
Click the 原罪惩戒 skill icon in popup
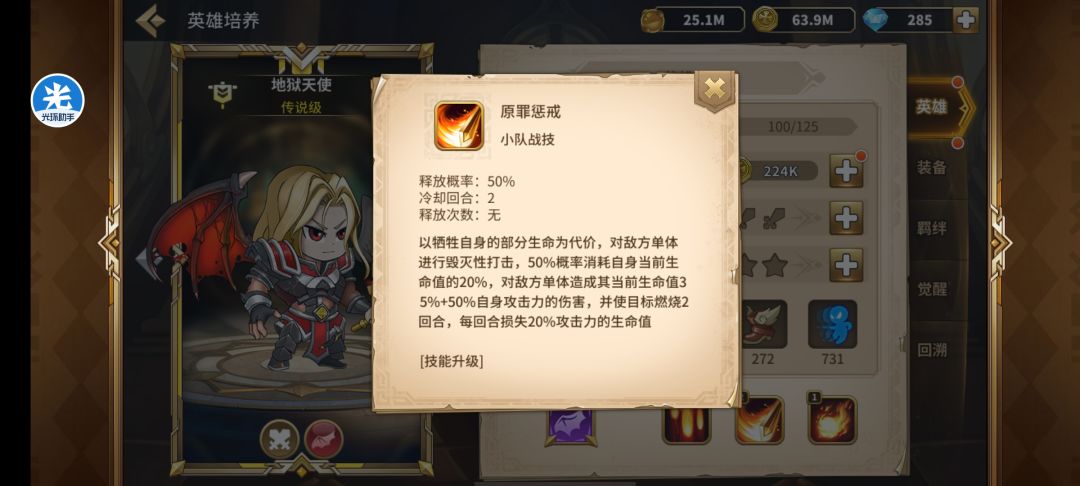(459, 126)
